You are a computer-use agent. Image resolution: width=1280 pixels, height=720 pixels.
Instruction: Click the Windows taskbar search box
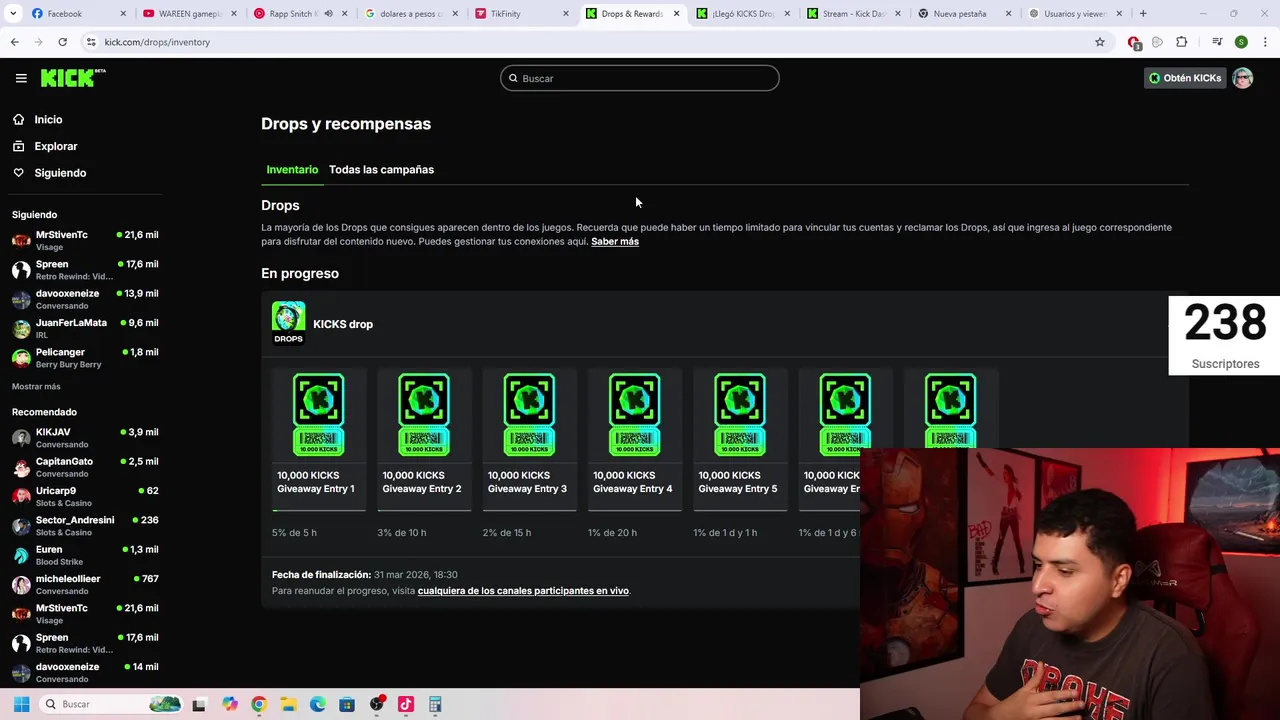pos(112,704)
